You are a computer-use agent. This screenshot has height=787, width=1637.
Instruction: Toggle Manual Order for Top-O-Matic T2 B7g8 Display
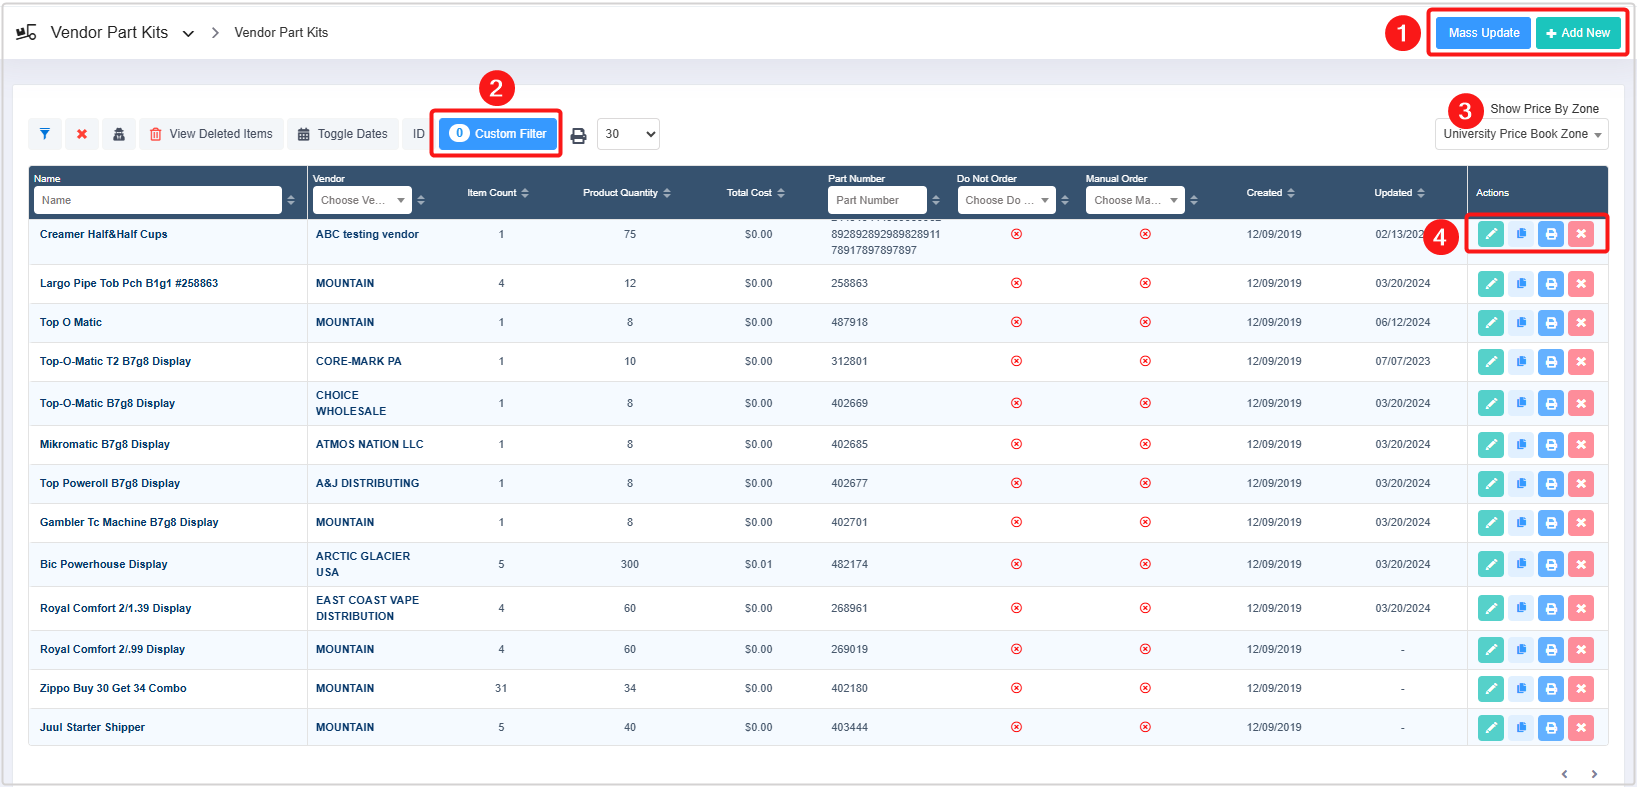[x=1145, y=361]
